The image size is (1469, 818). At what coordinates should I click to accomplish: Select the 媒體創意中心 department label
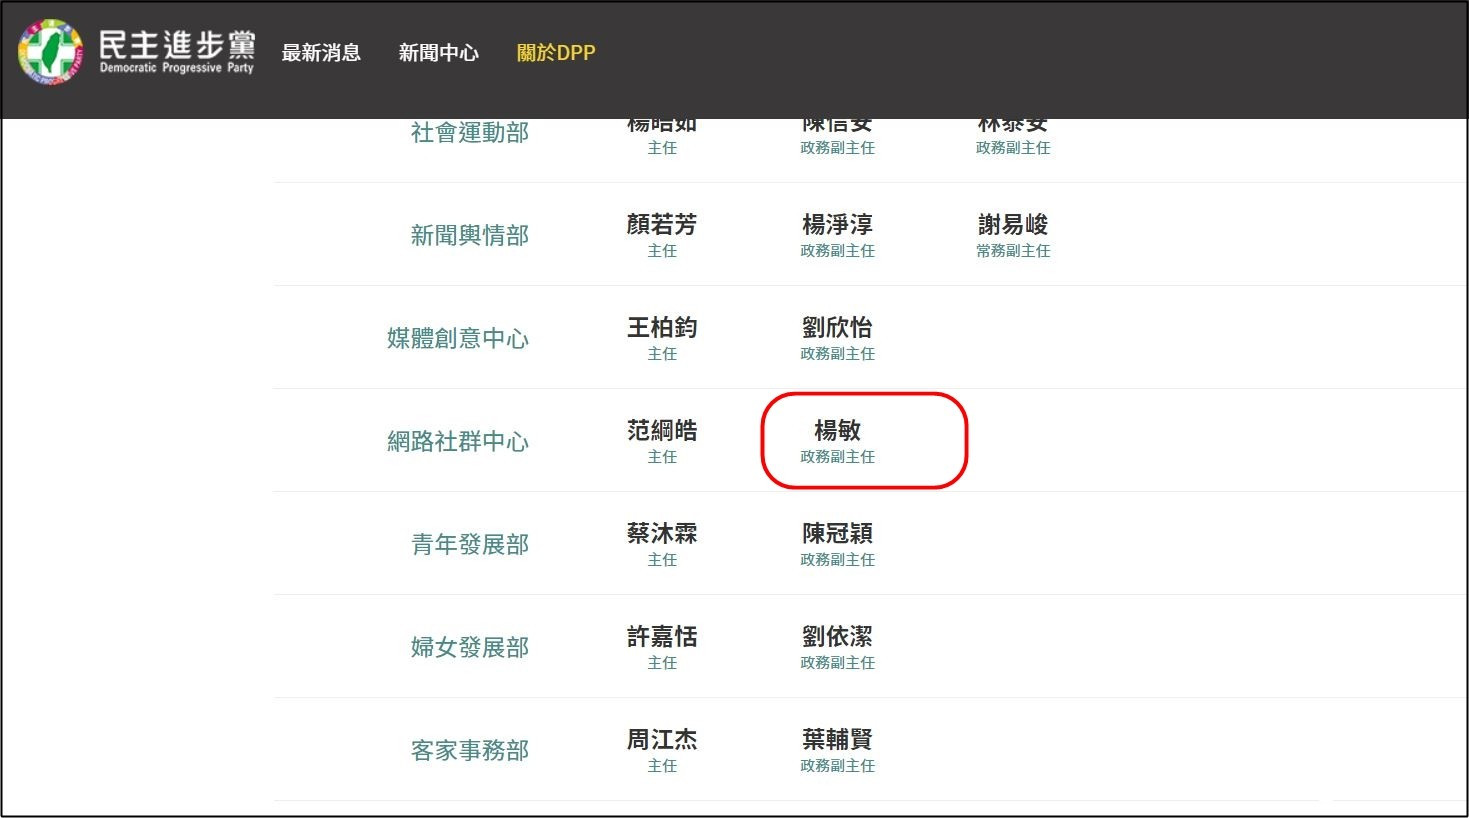[x=458, y=338]
